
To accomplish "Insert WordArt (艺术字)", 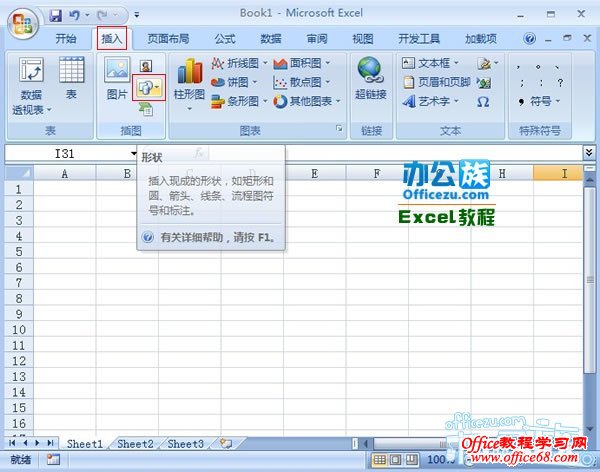I will tap(430, 101).
